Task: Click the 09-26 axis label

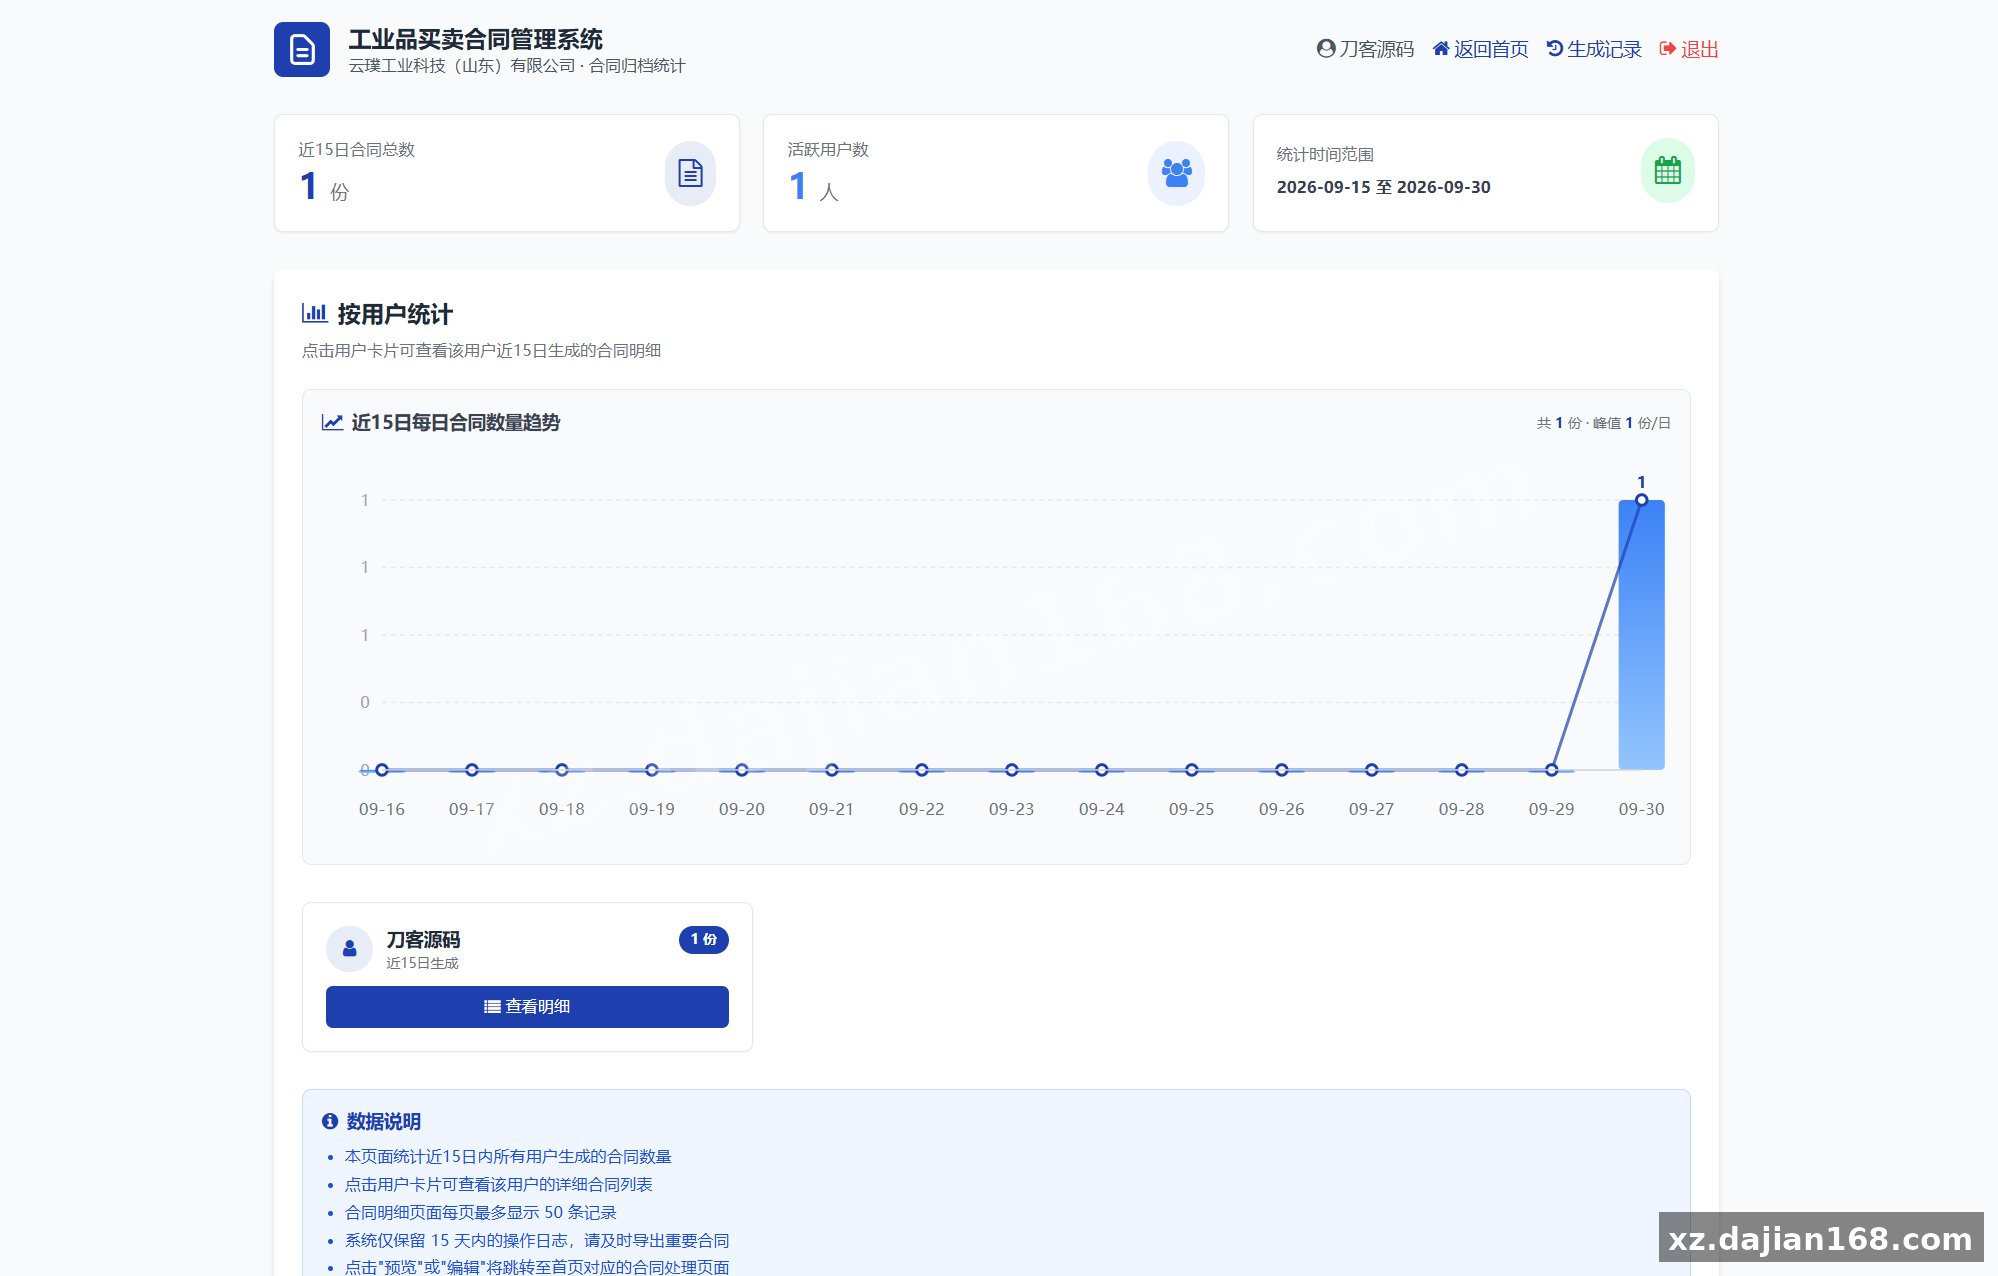Action: (1281, 809)
